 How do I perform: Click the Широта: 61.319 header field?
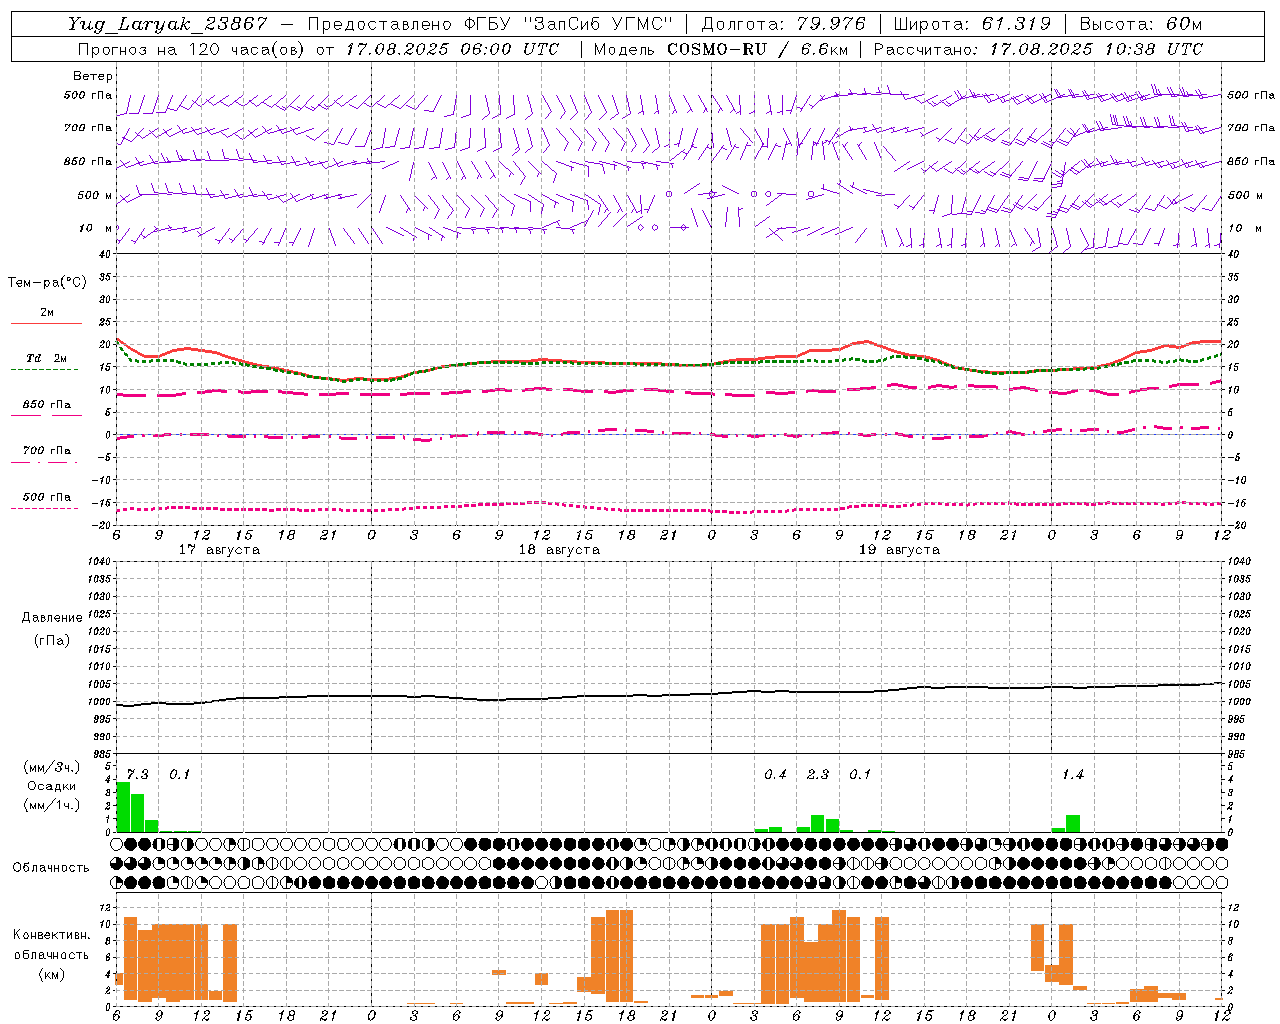tap(972, 24)
